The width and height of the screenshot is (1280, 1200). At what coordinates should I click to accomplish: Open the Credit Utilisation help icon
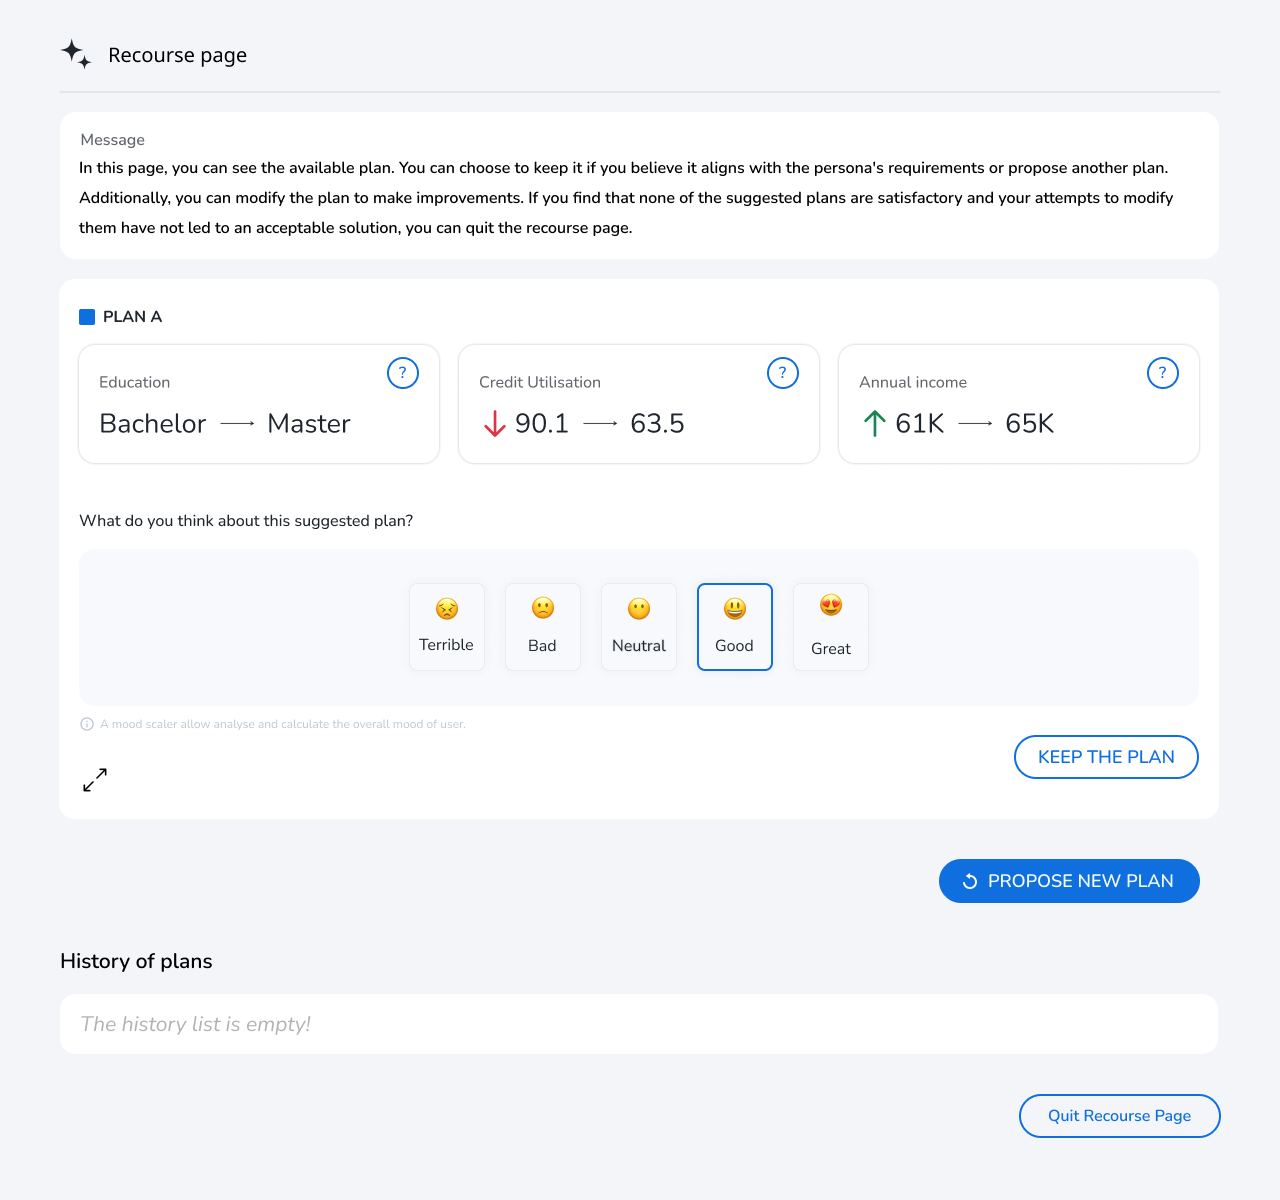pyautogui.click(x=783, y=373)
